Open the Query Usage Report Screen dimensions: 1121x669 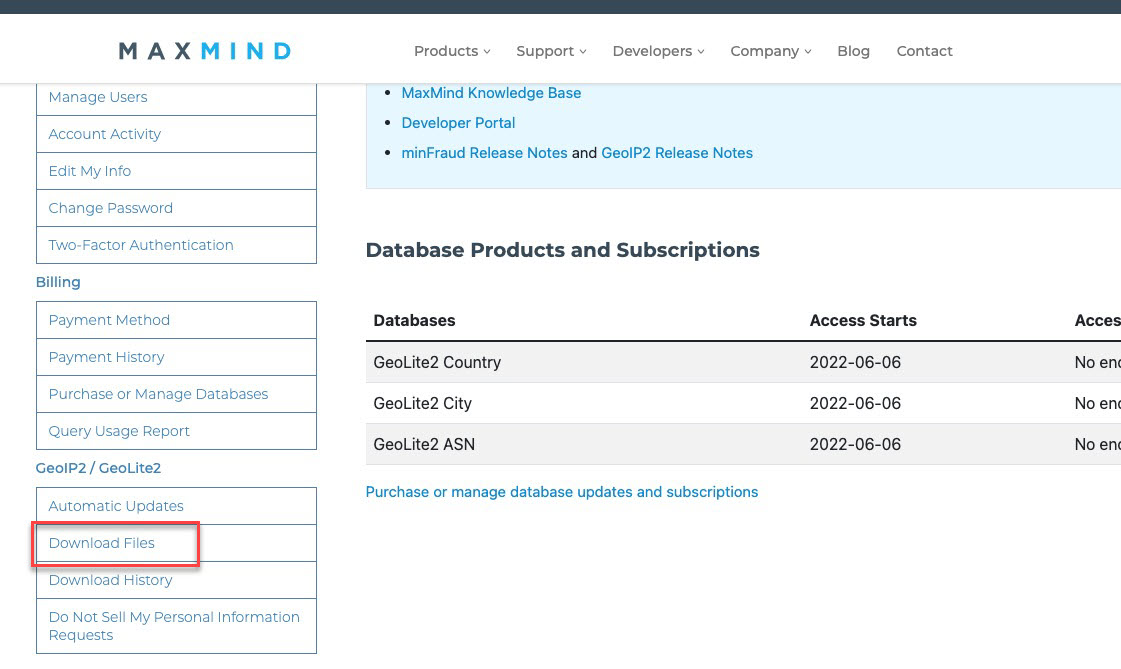click(119, 431)
